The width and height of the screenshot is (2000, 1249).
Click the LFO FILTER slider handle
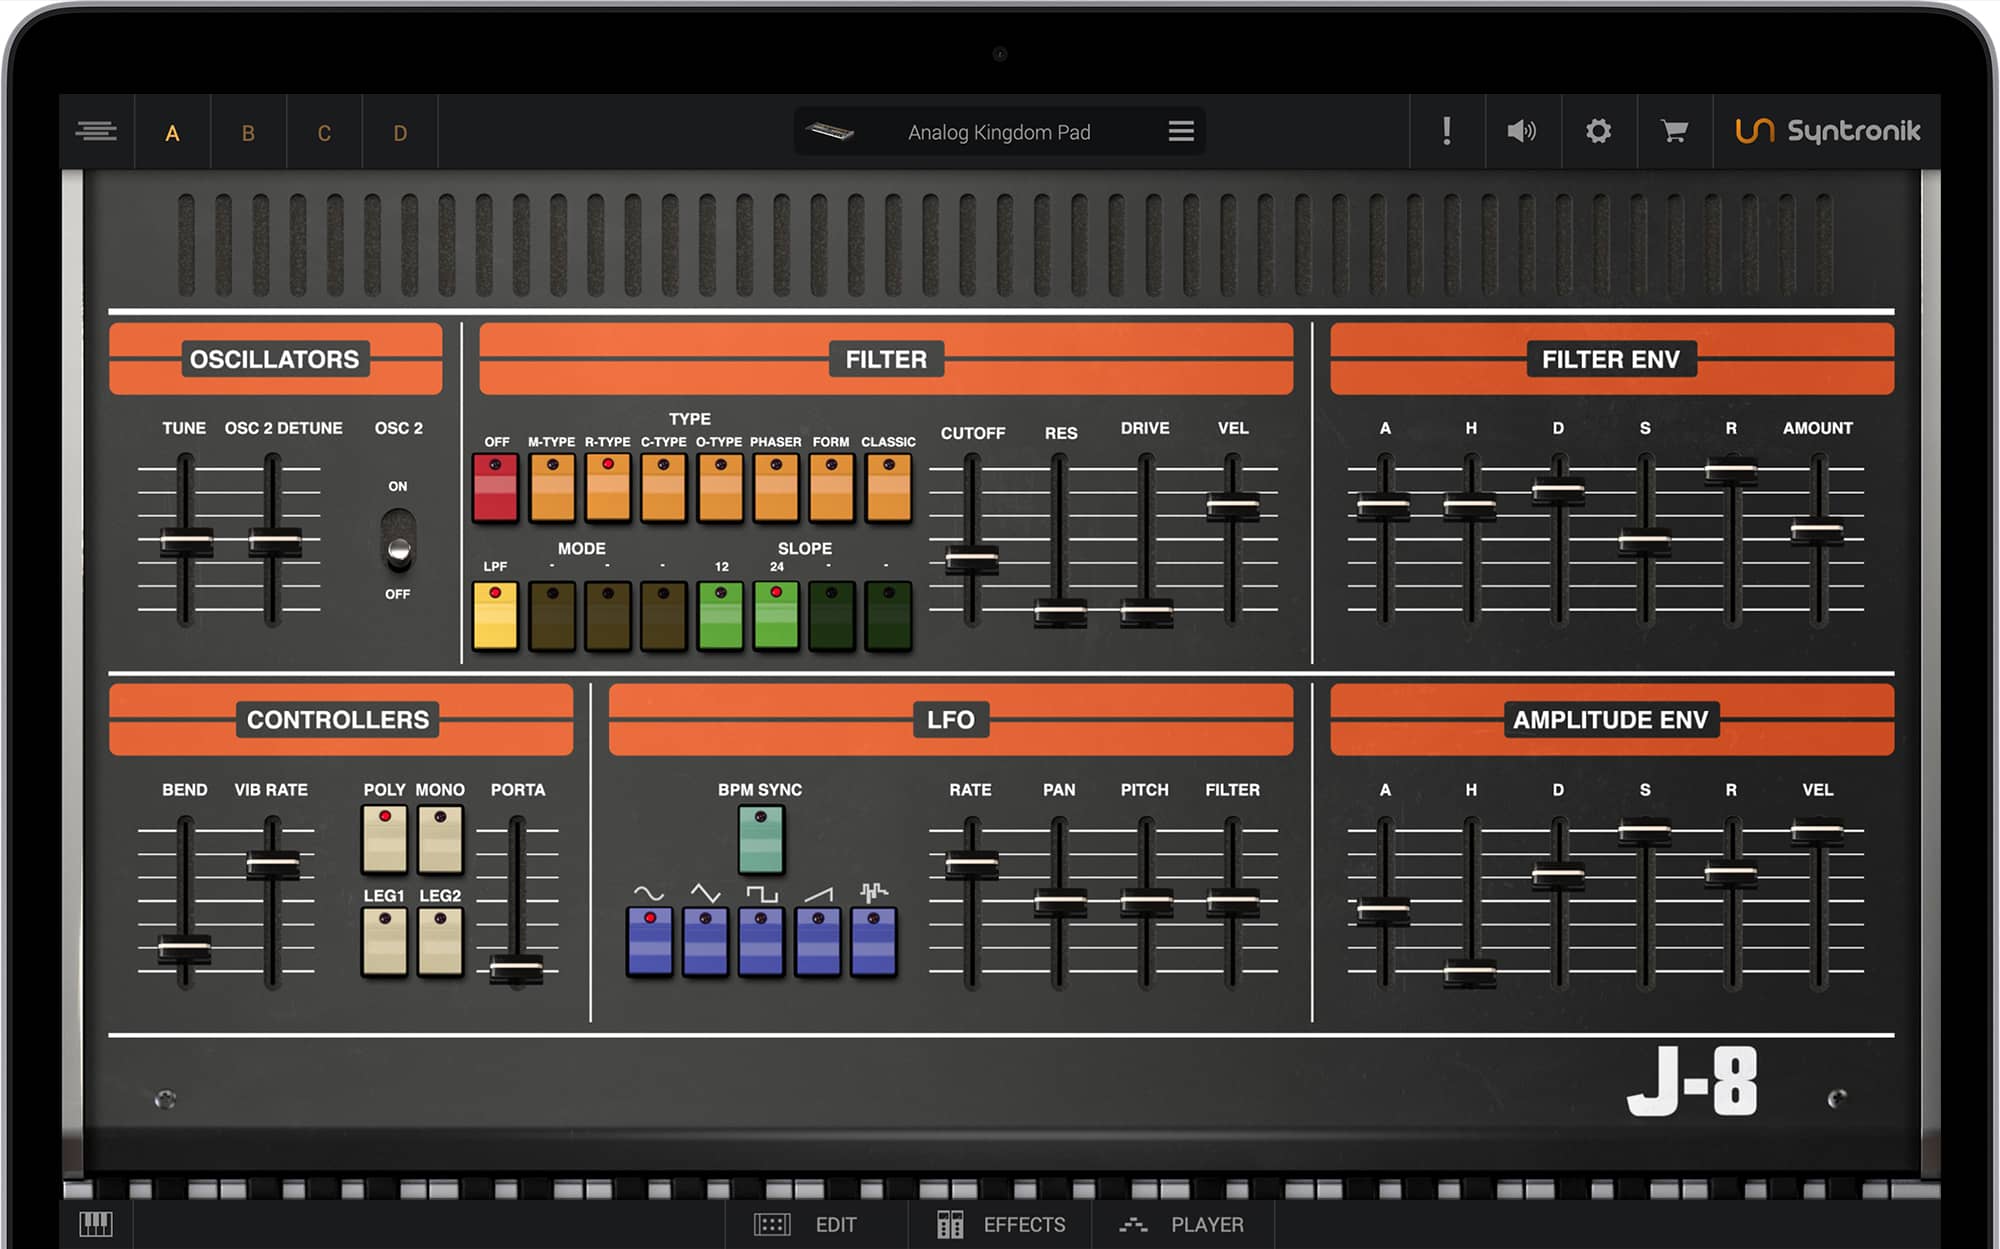(1232, 902)
